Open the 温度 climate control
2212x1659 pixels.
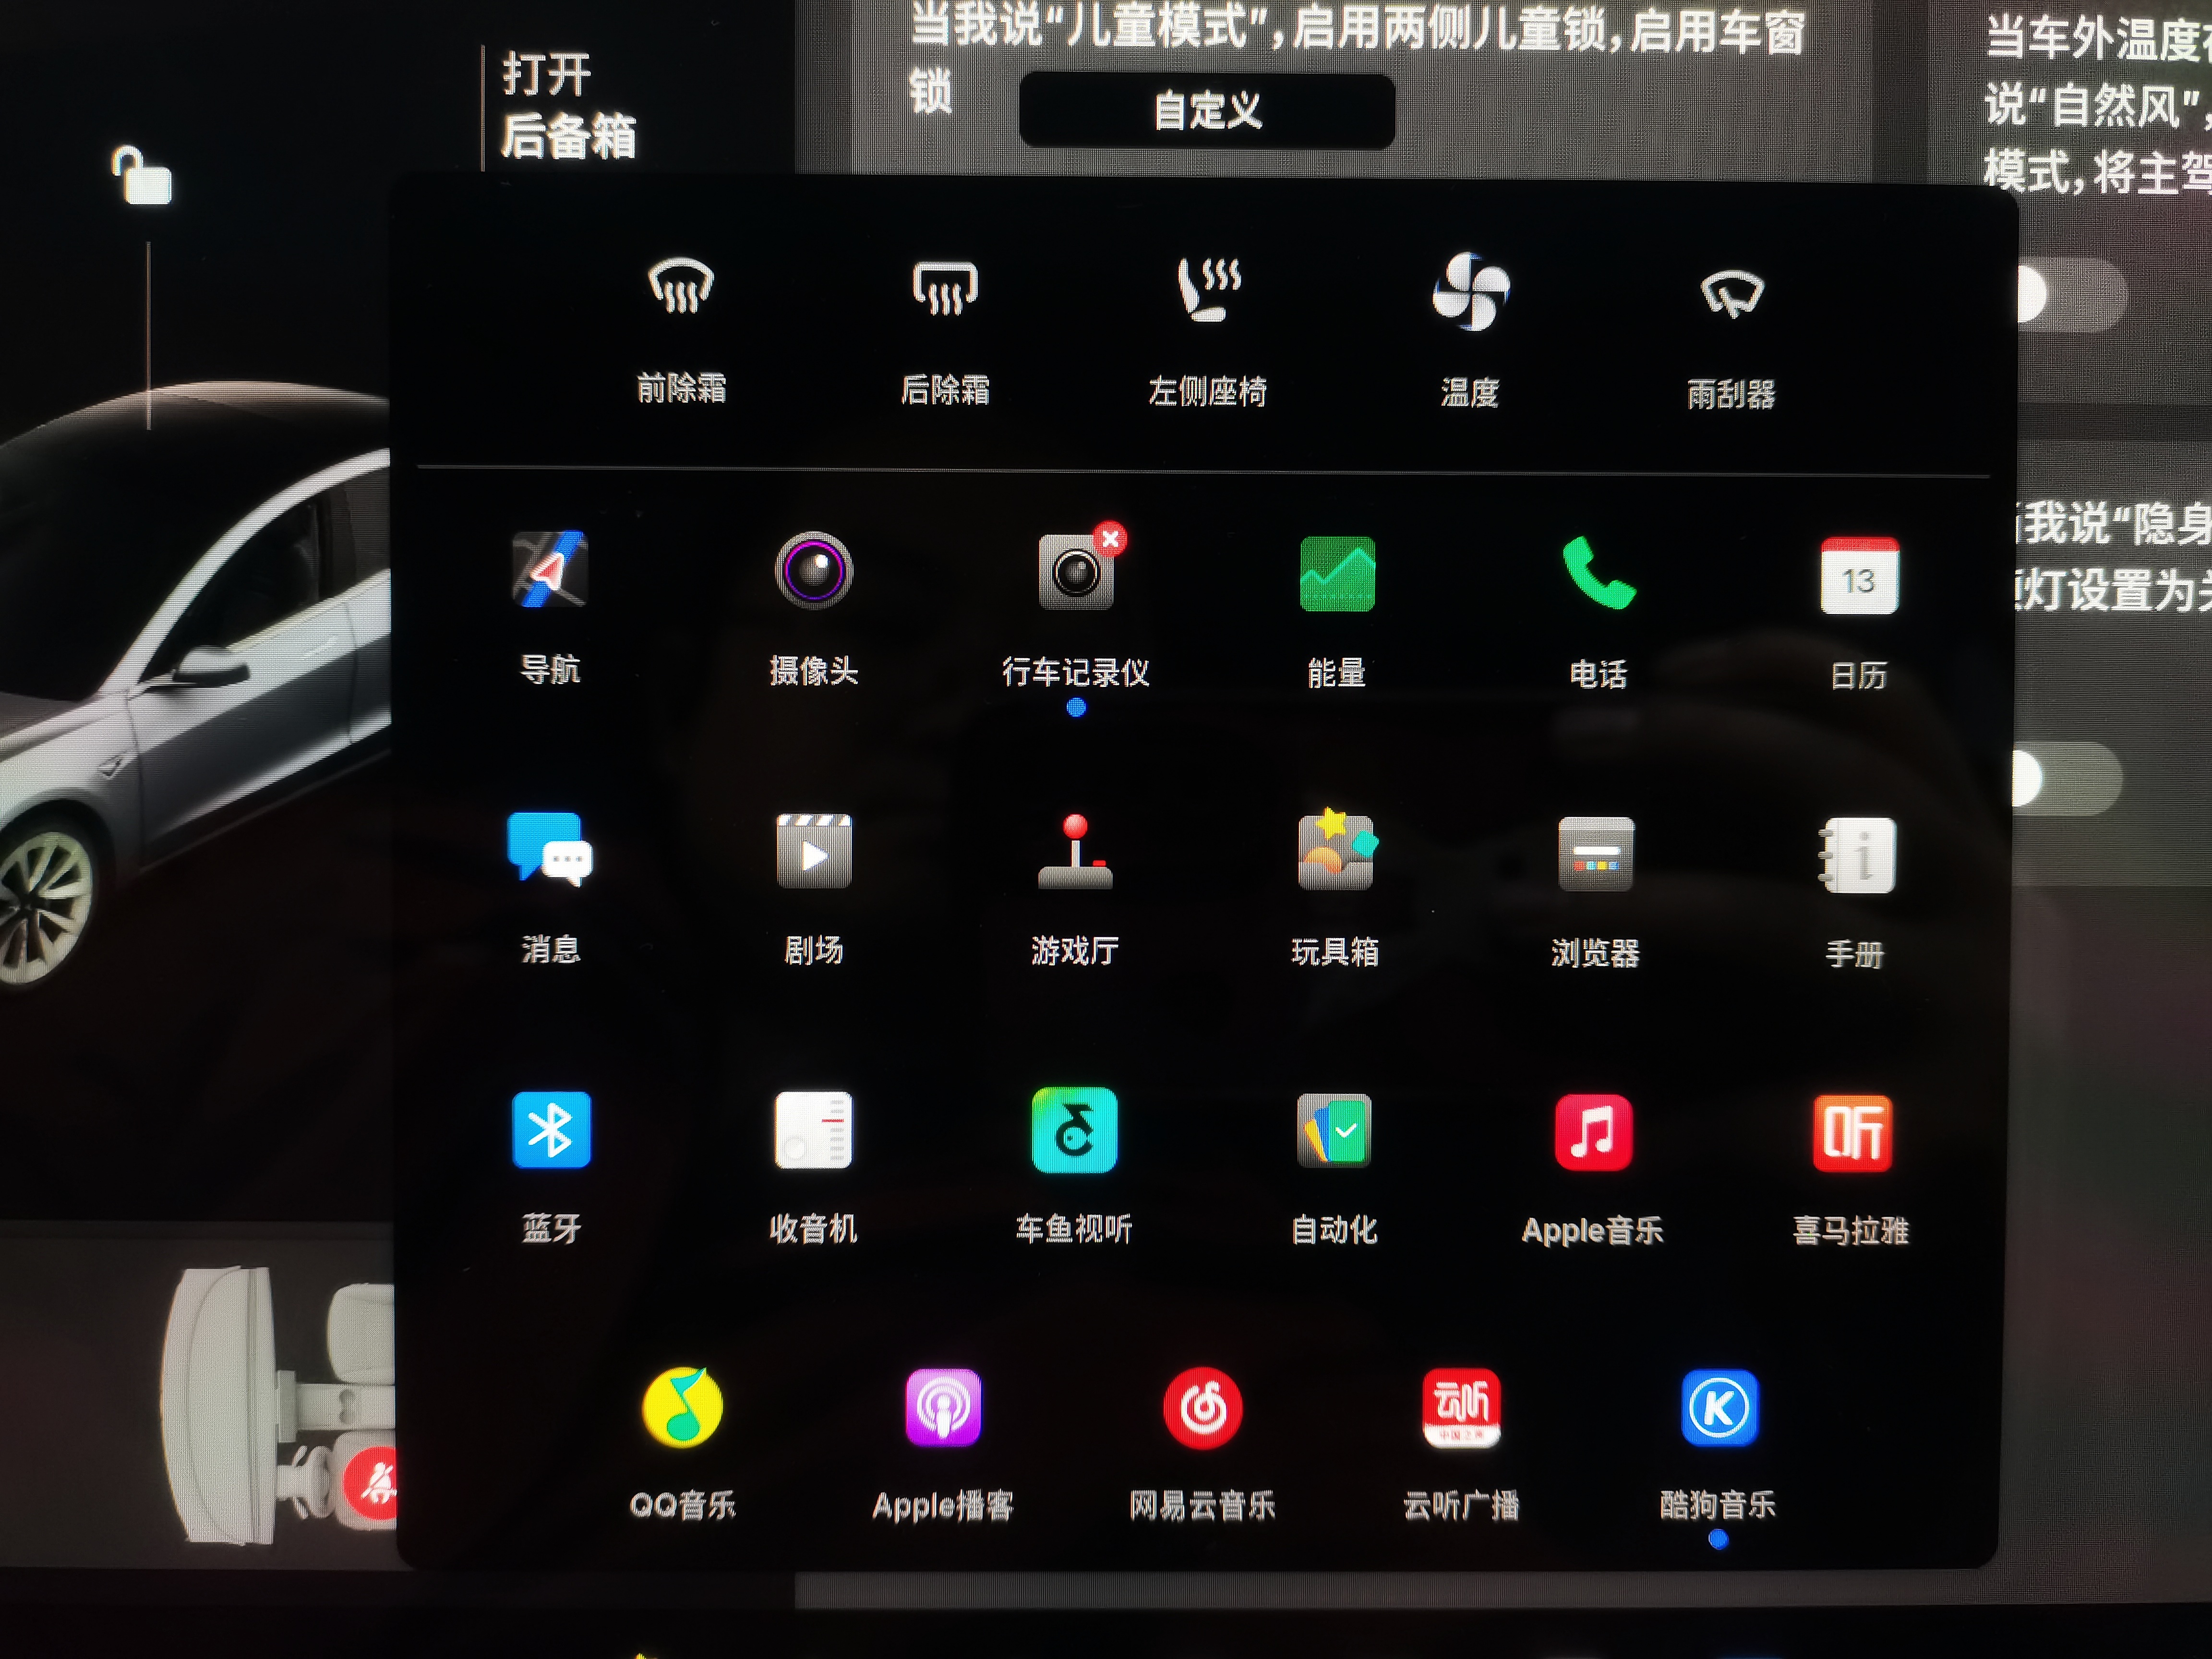coord(1471,290)
